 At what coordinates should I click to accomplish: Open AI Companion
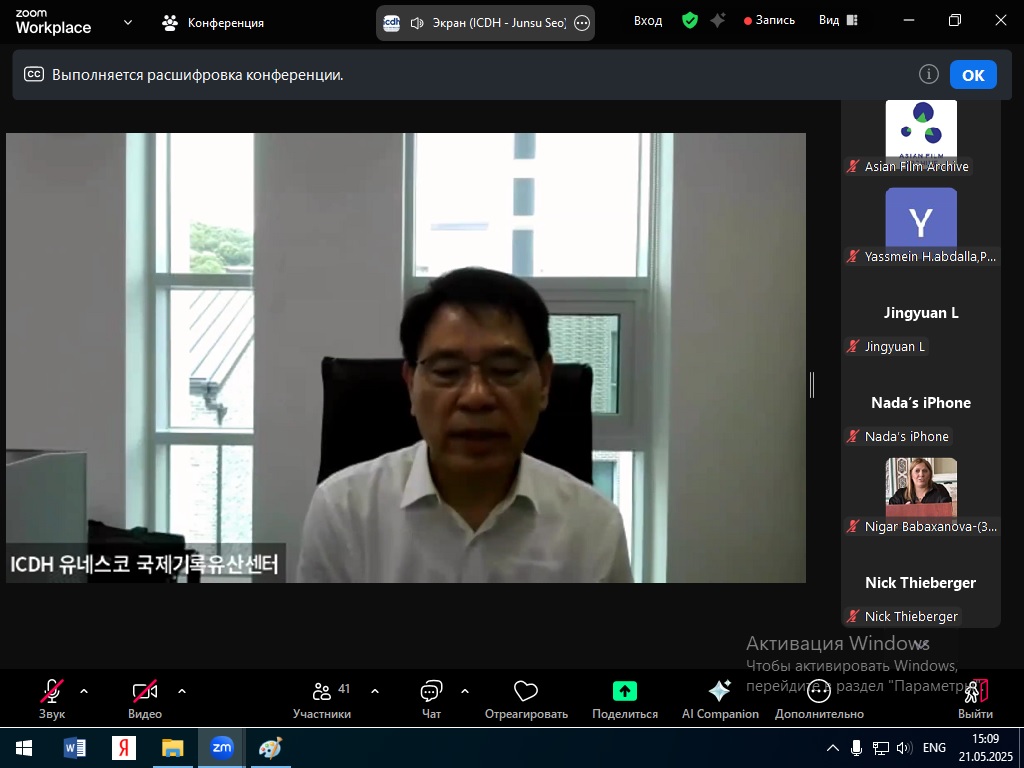(x=720, y=699)
